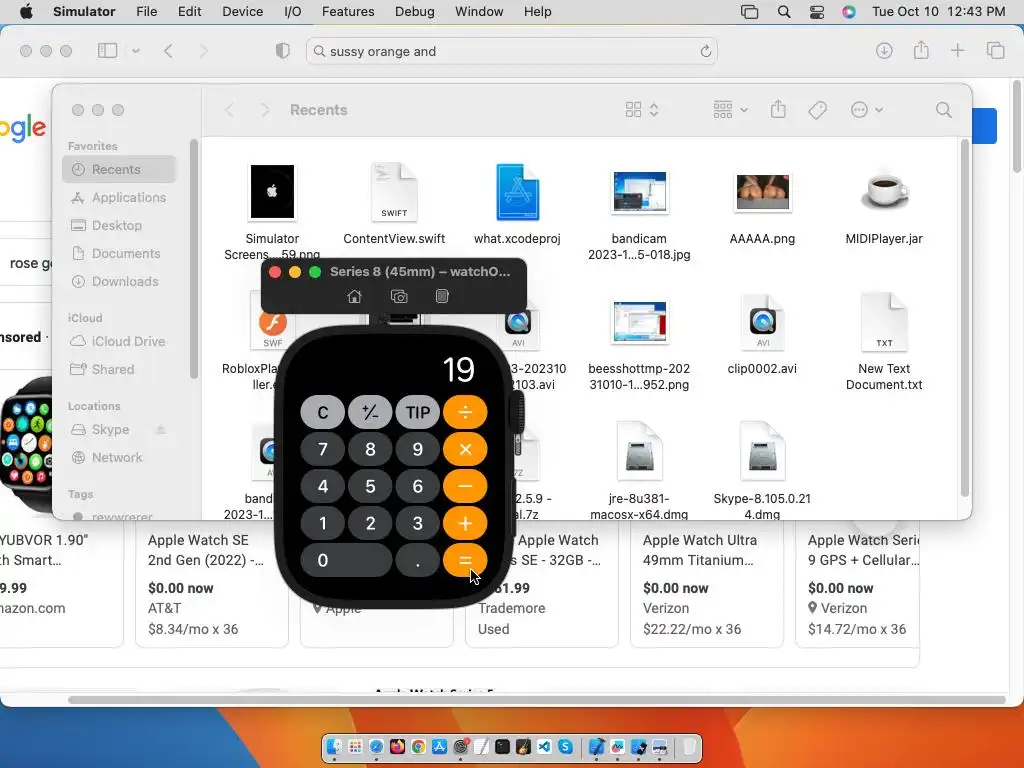Image resolution: width=1024 pixels, height=768 pixels.
Task: Click Siri icon in menu bar
Action: pos(848,12)
